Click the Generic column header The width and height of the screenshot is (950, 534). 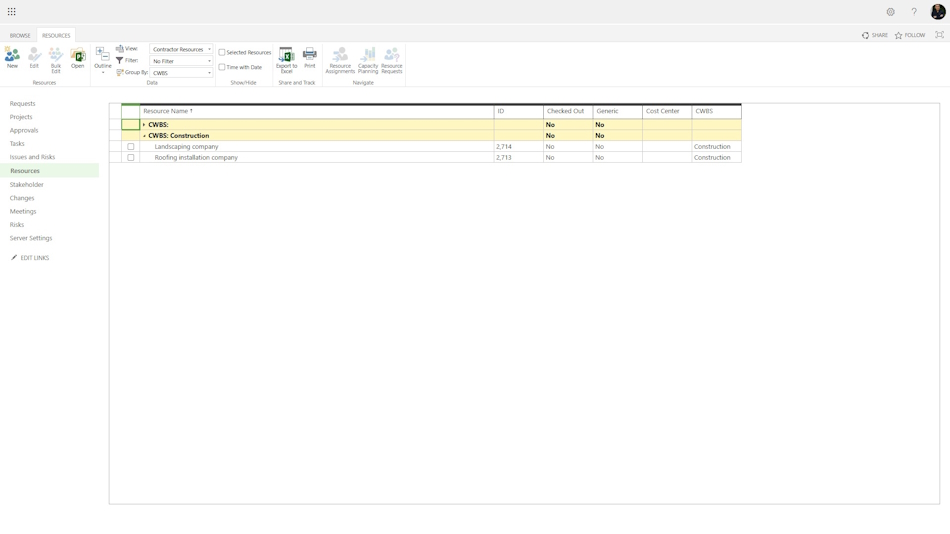pos(618,112)
